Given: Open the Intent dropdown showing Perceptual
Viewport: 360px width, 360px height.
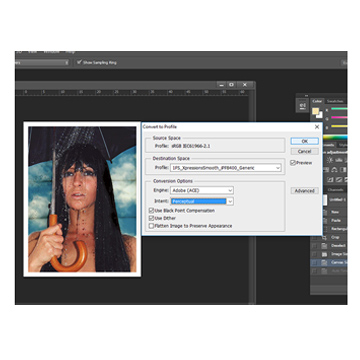Looking at the screenshot, I should (x=202, y=201).
